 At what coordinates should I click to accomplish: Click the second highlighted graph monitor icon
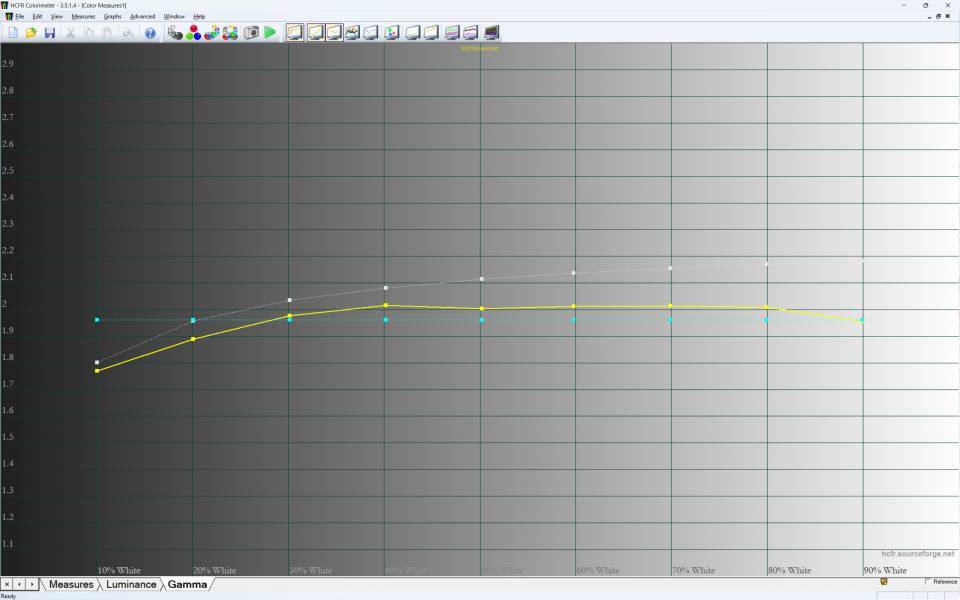tap(316, 32)
